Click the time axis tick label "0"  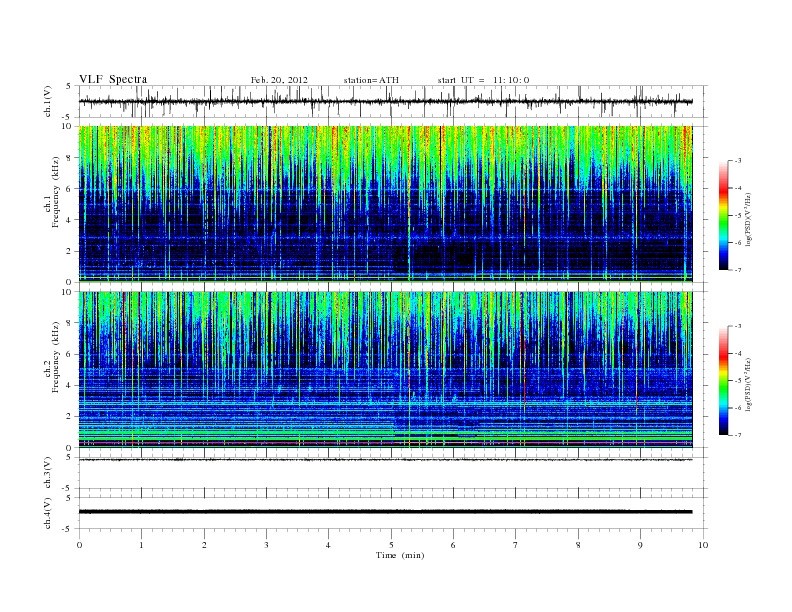[x=79, y=545]
